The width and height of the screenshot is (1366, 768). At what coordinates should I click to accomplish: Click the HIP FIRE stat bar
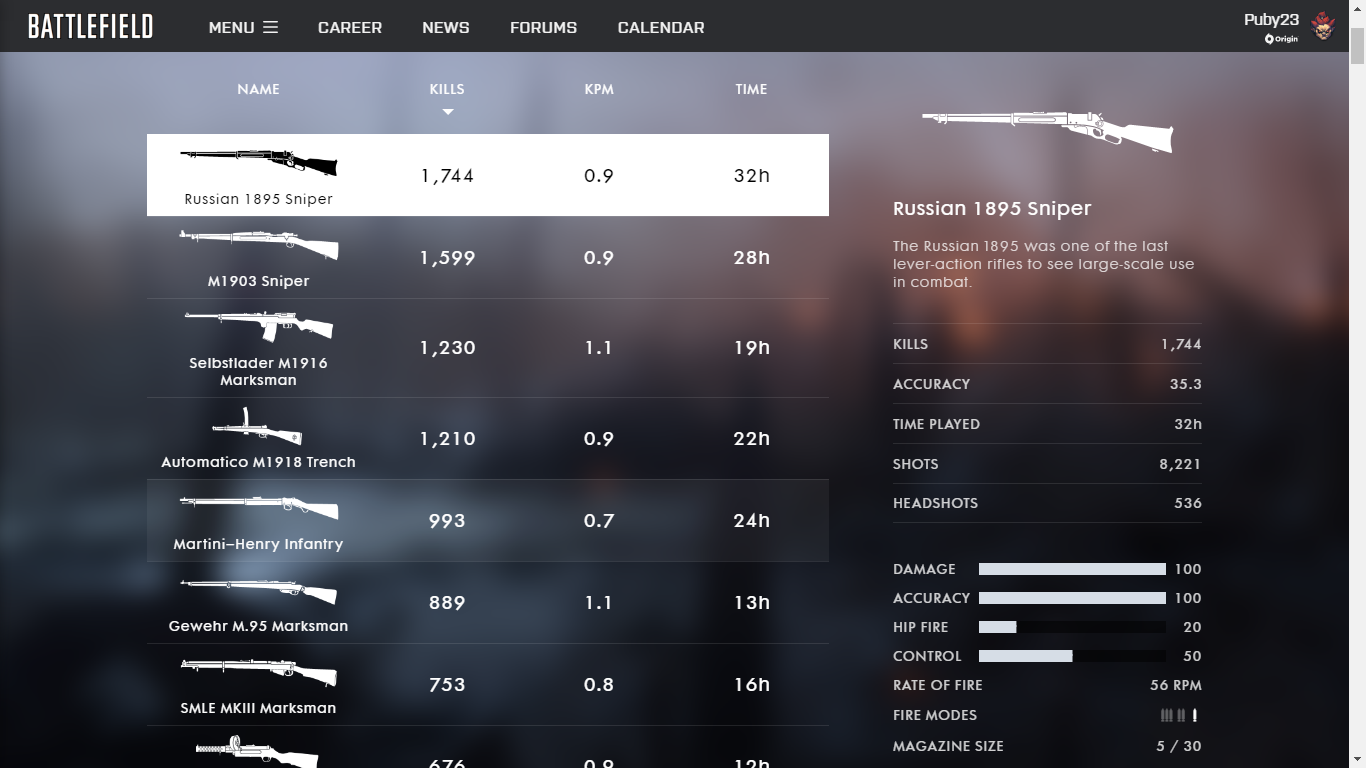[x=1072, y=627]
